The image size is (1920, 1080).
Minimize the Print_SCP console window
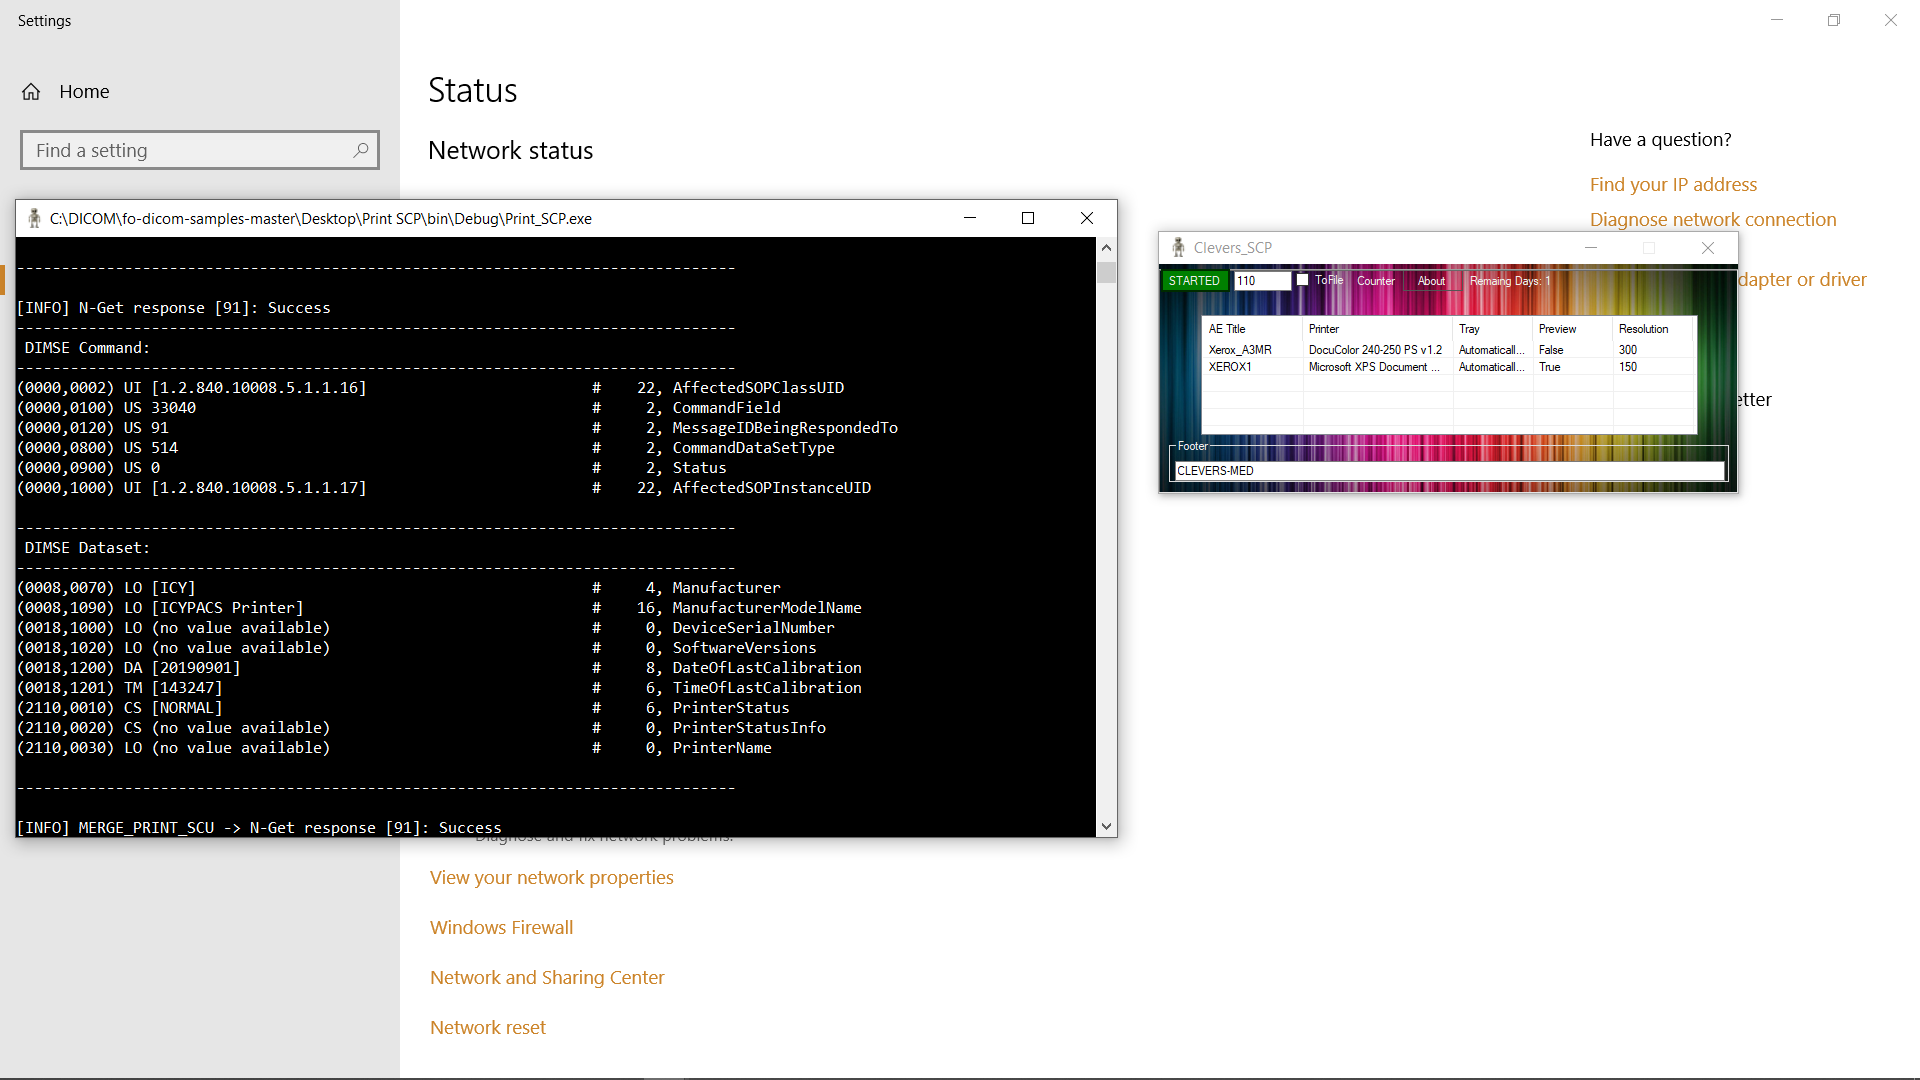click(969, 218)
